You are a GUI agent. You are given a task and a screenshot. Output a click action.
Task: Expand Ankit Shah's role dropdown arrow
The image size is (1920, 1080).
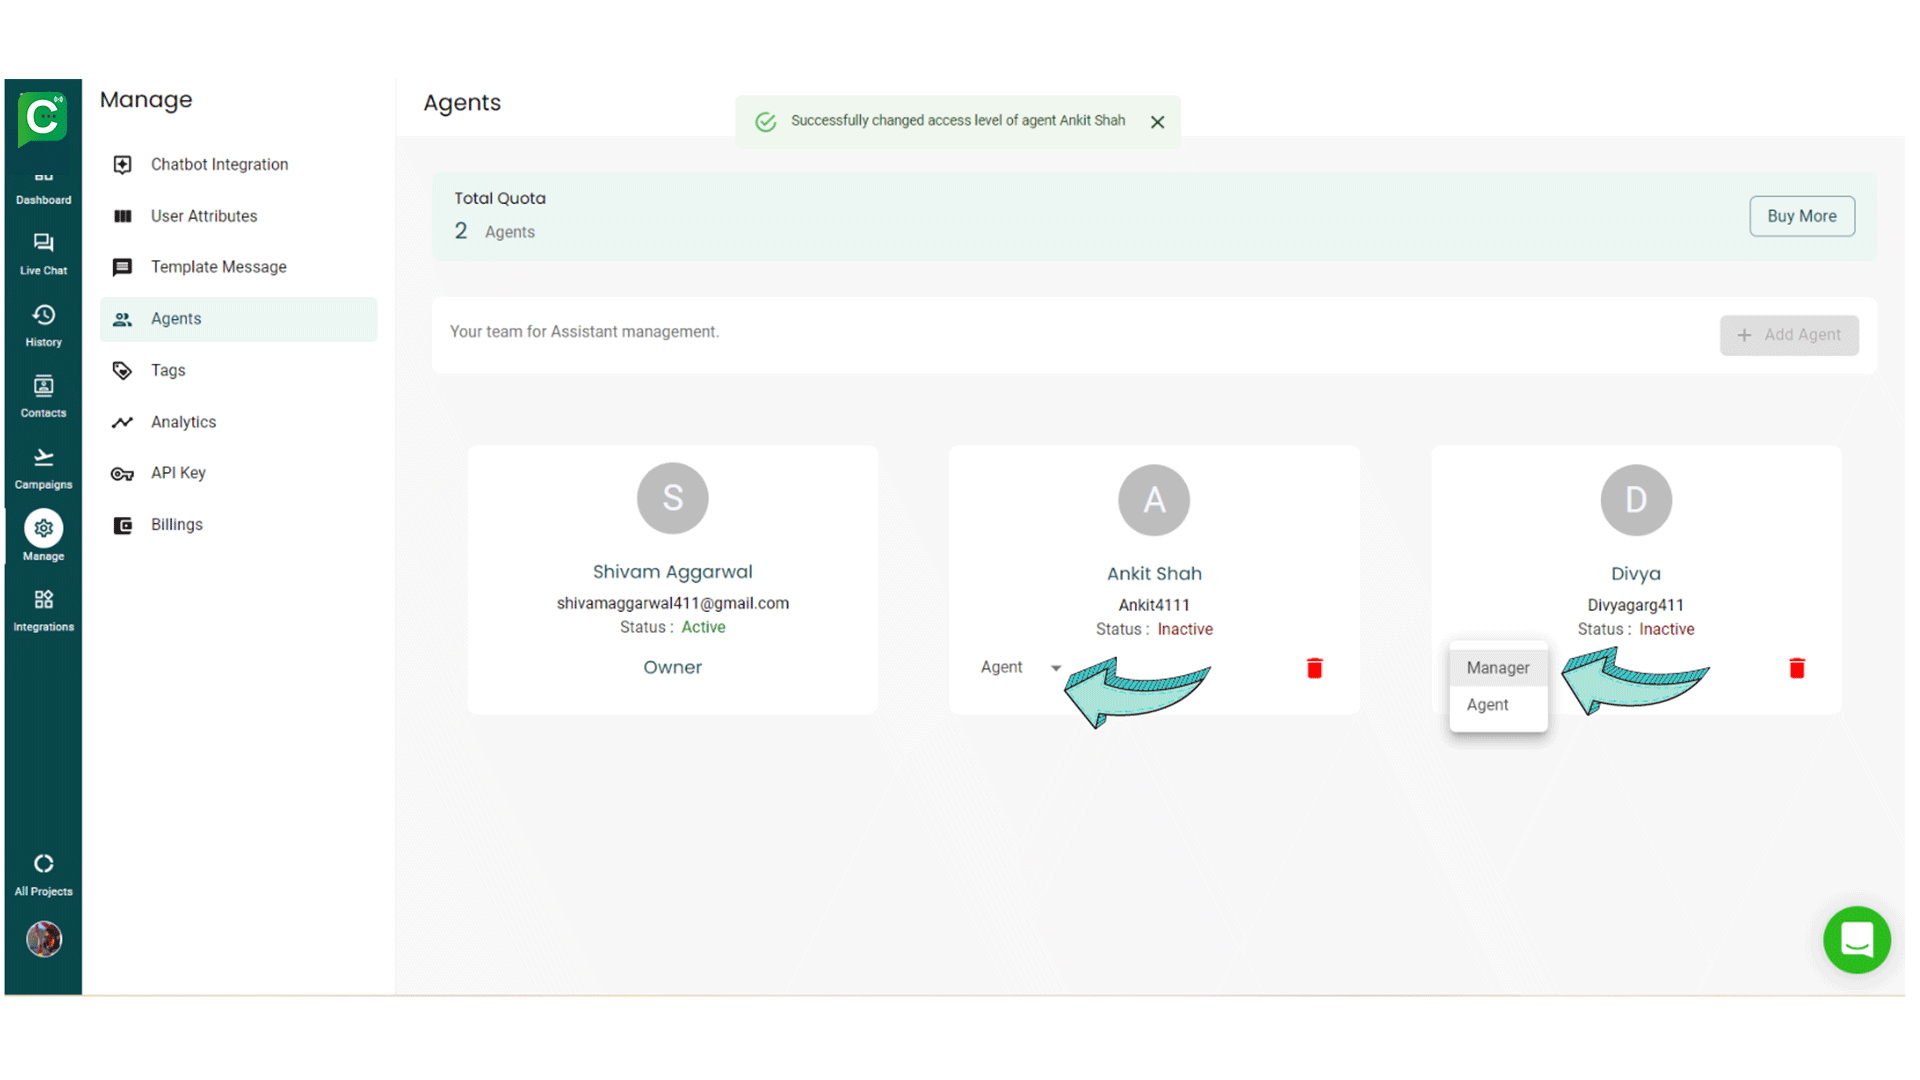1055,668
